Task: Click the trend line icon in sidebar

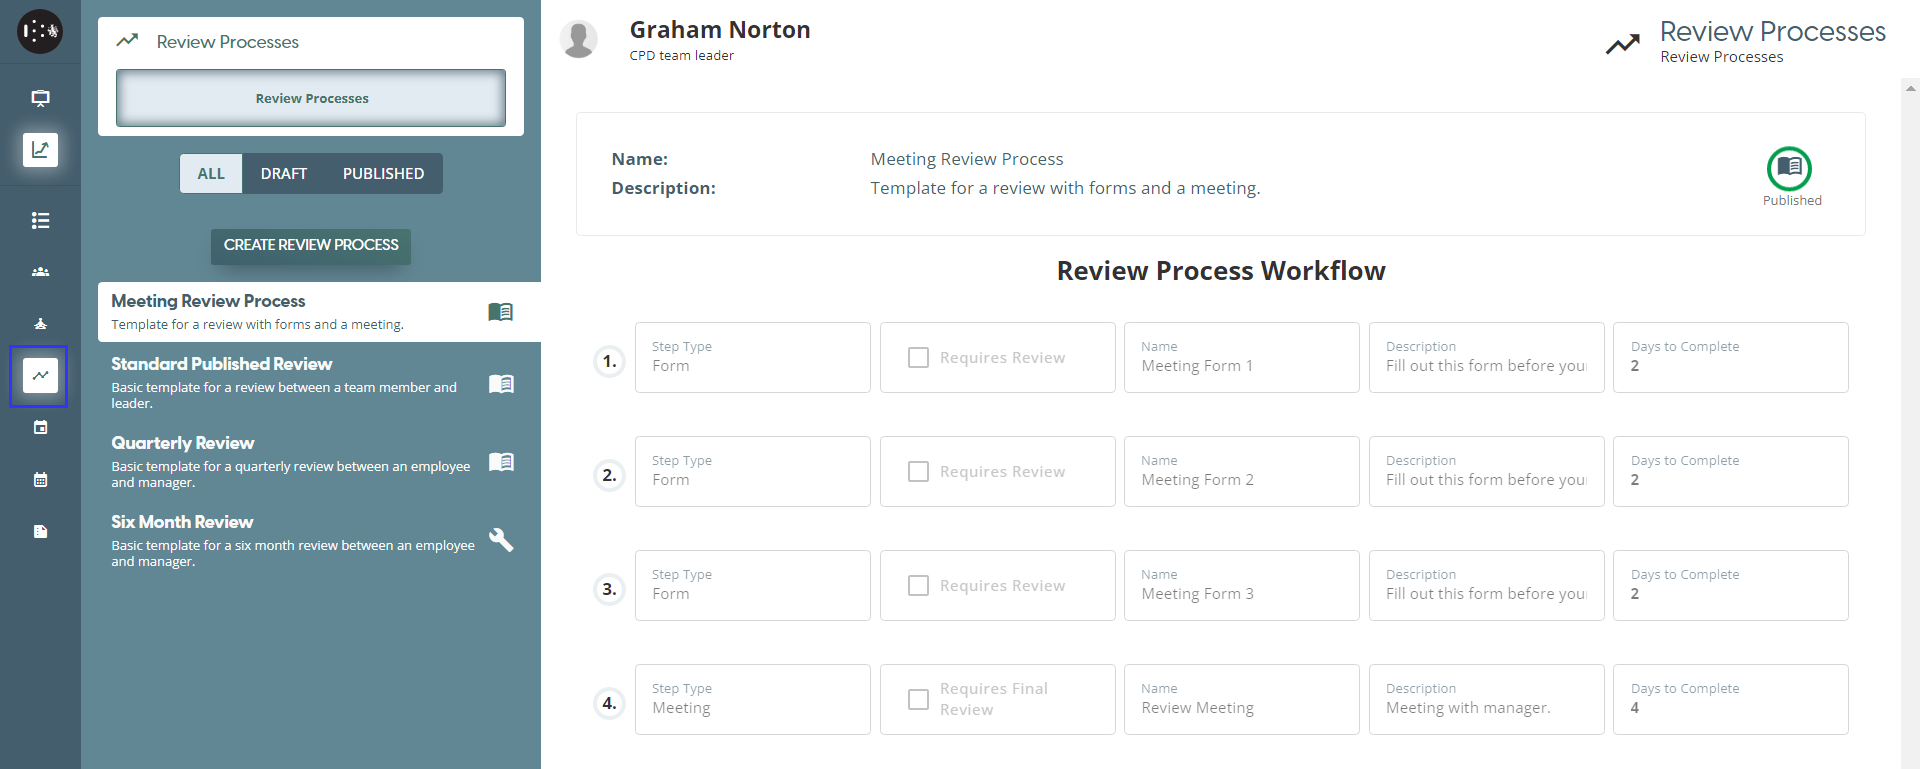Action: pyautogui.click(x=40, y=376)
